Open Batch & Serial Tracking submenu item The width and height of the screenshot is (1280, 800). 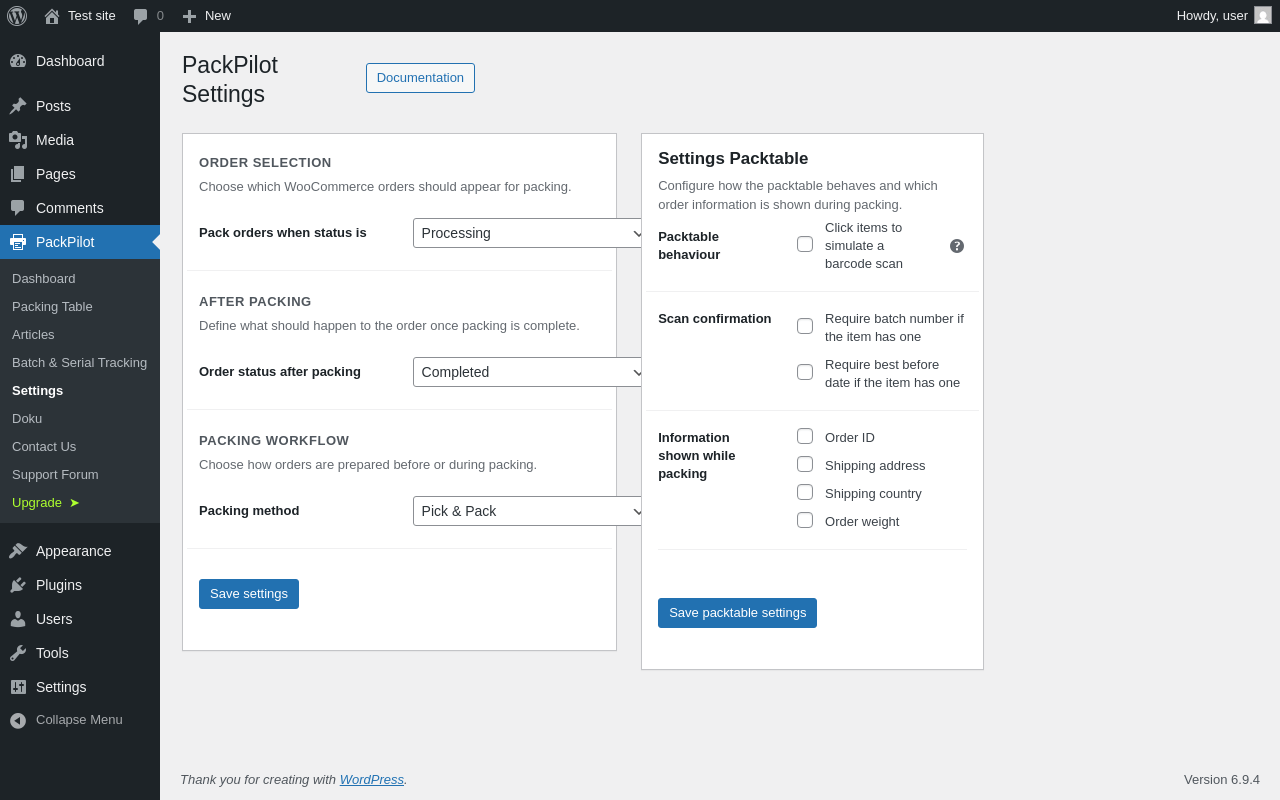pos(79,362)
